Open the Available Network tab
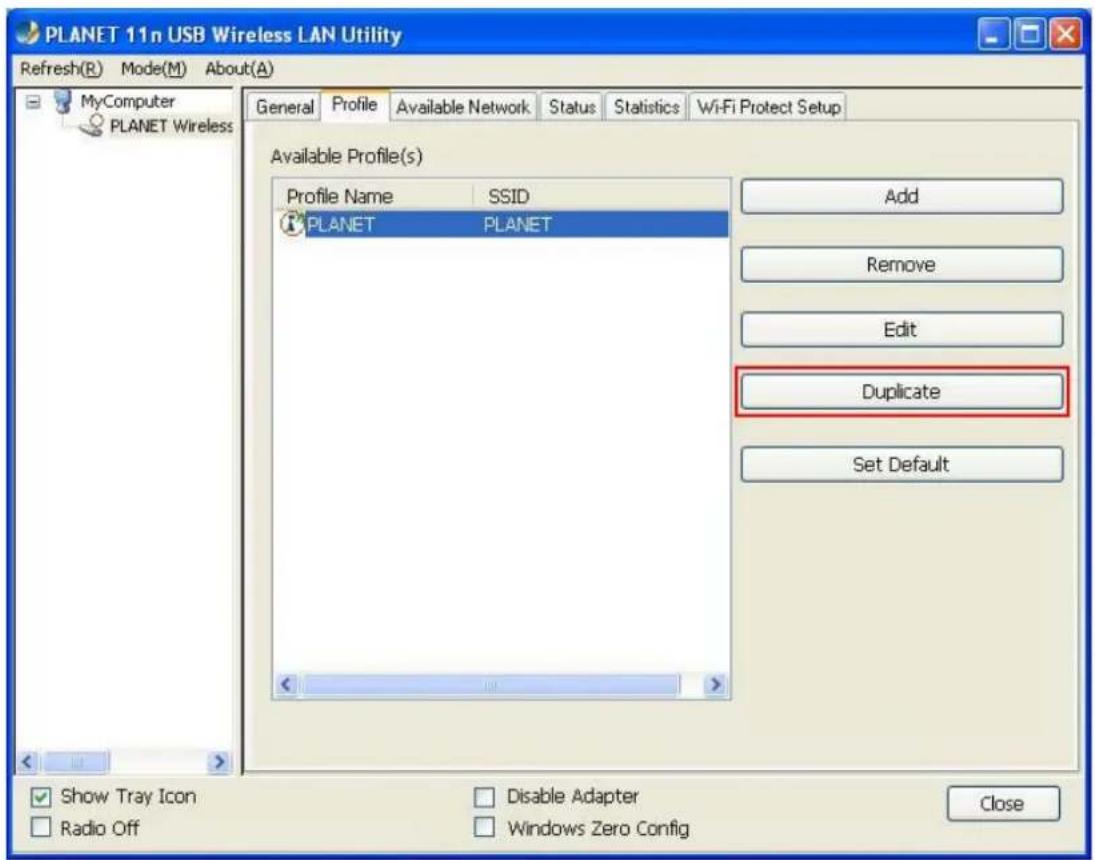The height and width of the screenshot is (860, 1095). pyautogui.click(x=463, y=107)
